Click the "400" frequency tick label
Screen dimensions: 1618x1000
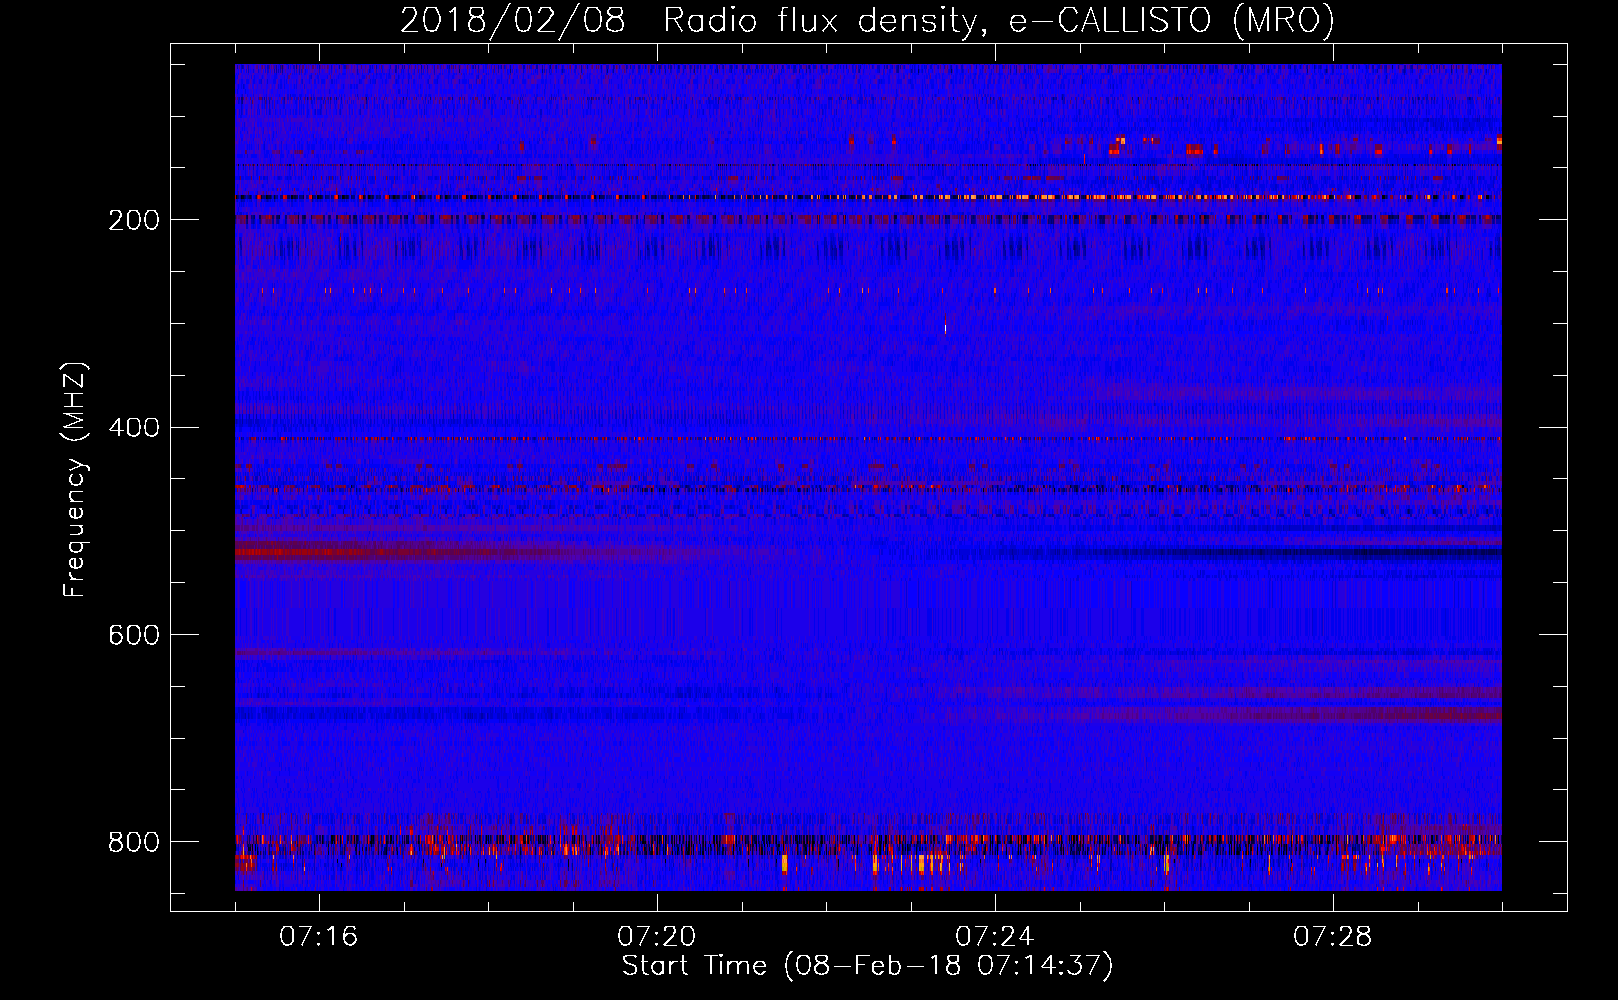(134, 428)
